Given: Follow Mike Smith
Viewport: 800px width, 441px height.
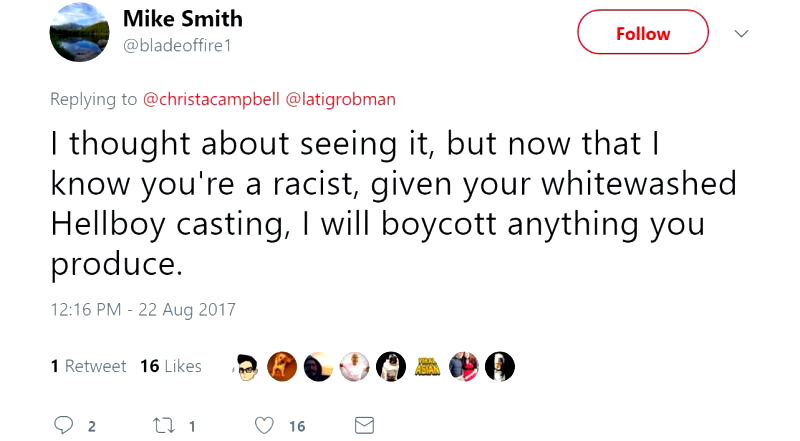Looking at the screenshot, I should pos(642,33).
